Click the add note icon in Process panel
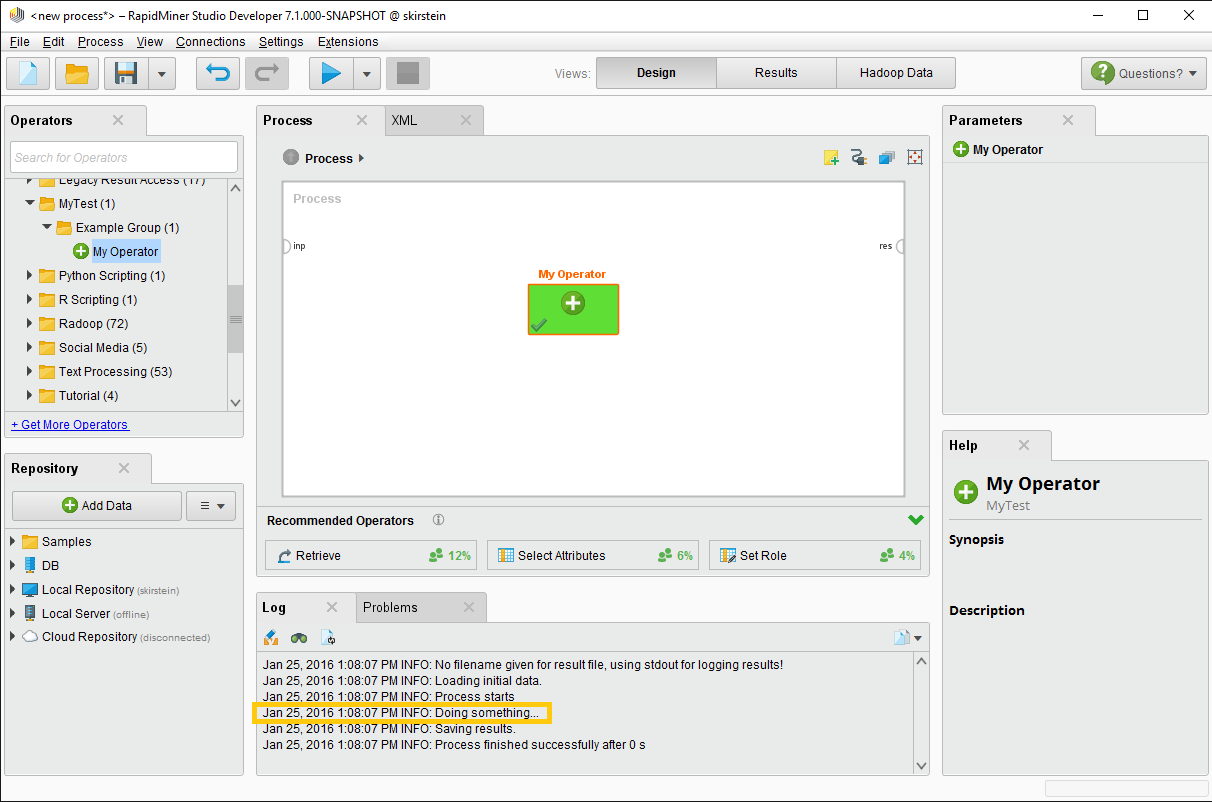 831,158
